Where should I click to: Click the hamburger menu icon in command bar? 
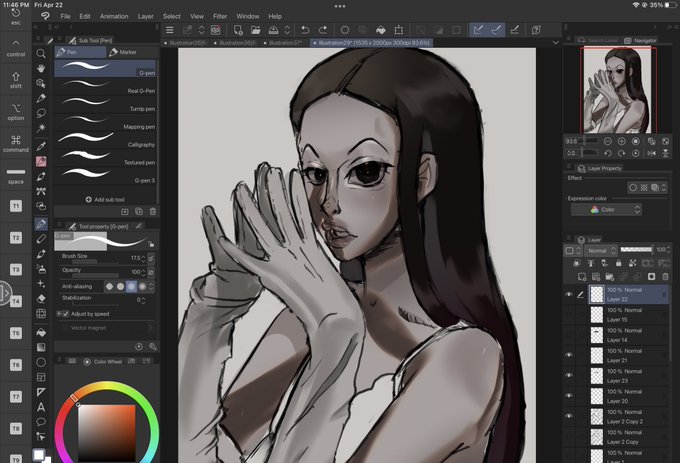[170, 30]
